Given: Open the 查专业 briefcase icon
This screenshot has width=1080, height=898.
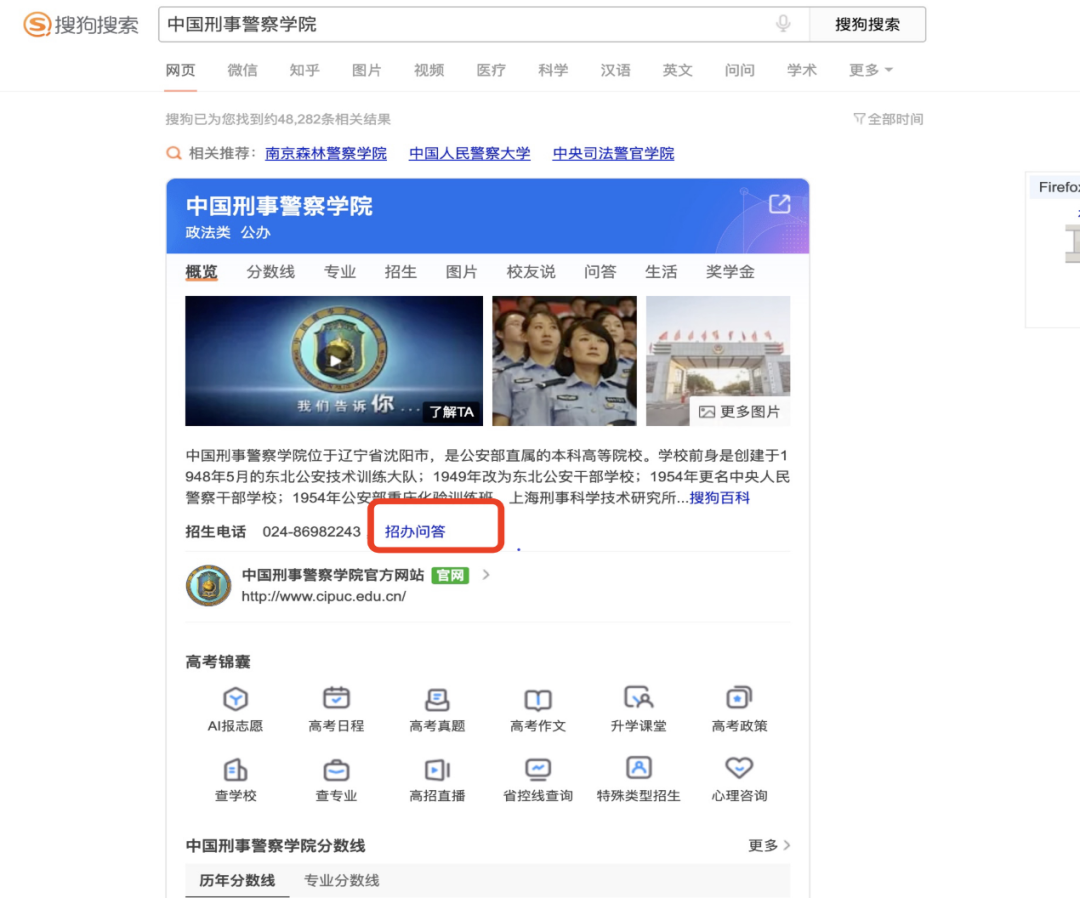Looking at the screenshot, I should click(336, 769).
